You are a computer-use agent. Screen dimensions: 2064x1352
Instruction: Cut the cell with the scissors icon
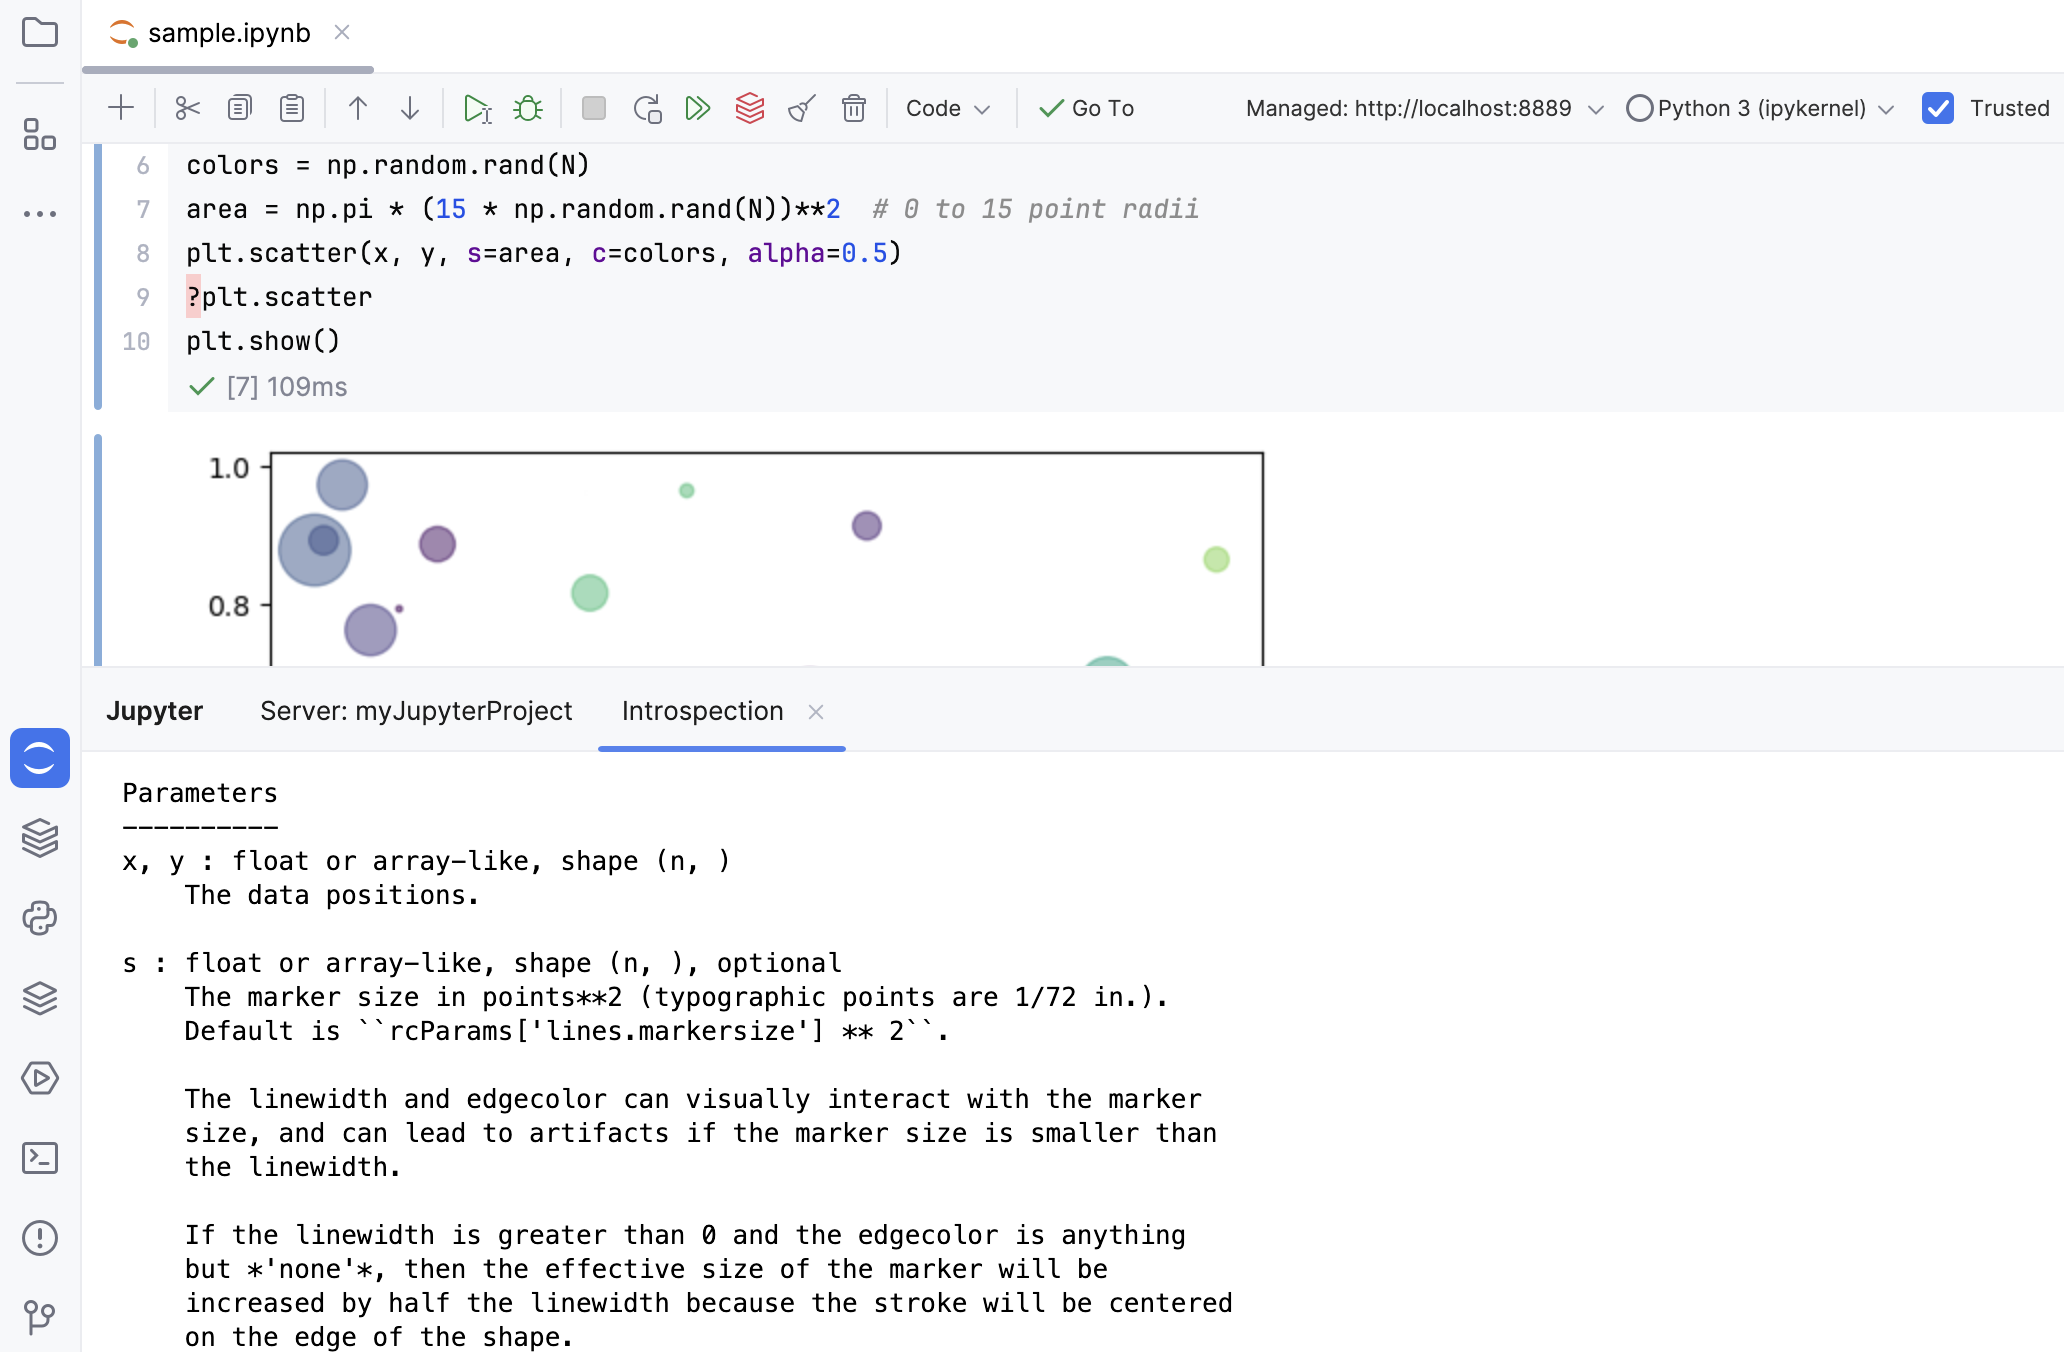[187, 108]
